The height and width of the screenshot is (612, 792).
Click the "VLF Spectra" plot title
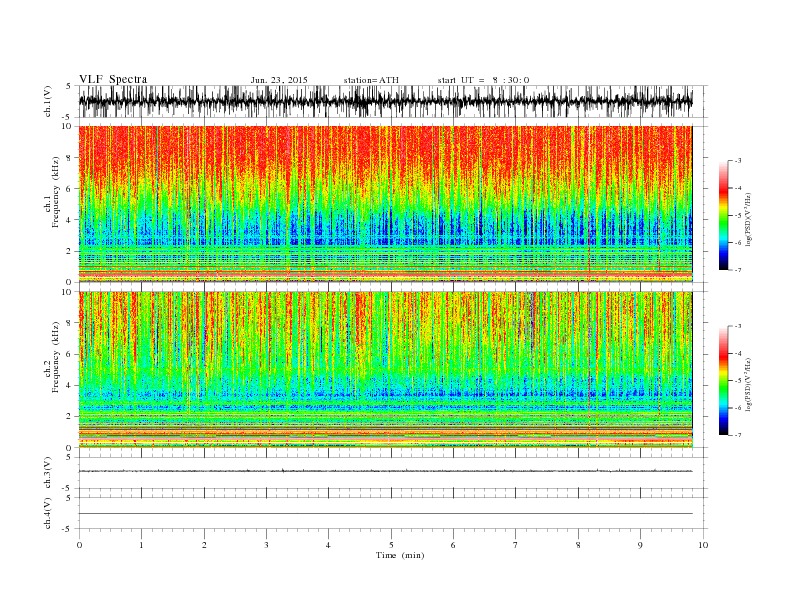(x=113, y=79)
